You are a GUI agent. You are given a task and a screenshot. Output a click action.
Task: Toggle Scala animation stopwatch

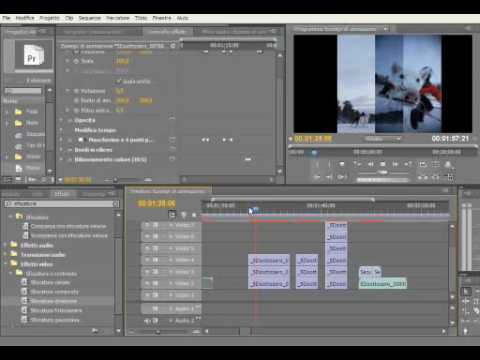point(76,61)
